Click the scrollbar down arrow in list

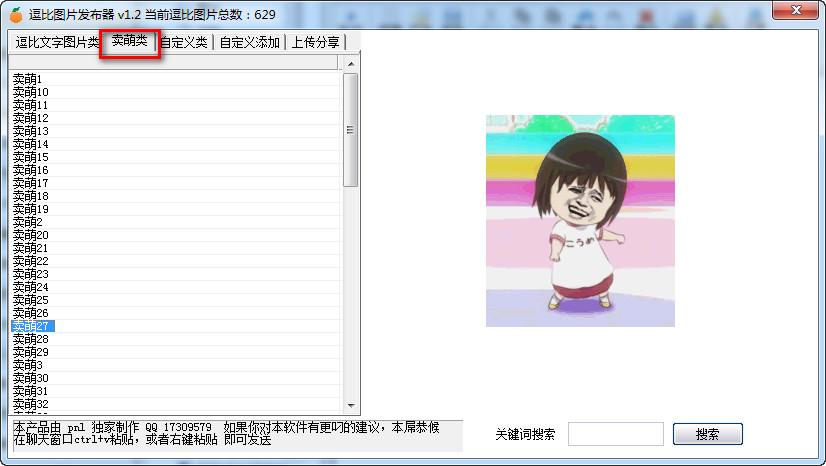(x=351, y=405)
